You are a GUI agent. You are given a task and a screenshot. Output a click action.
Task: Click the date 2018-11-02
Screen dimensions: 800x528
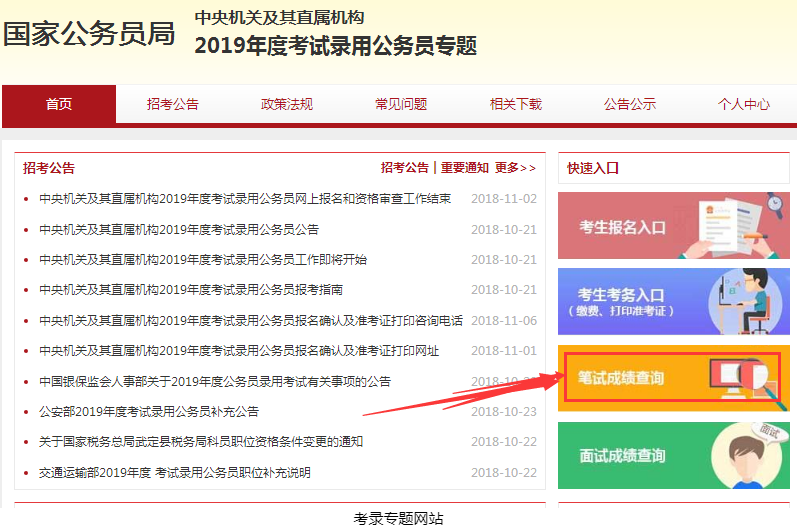(504, 198)
